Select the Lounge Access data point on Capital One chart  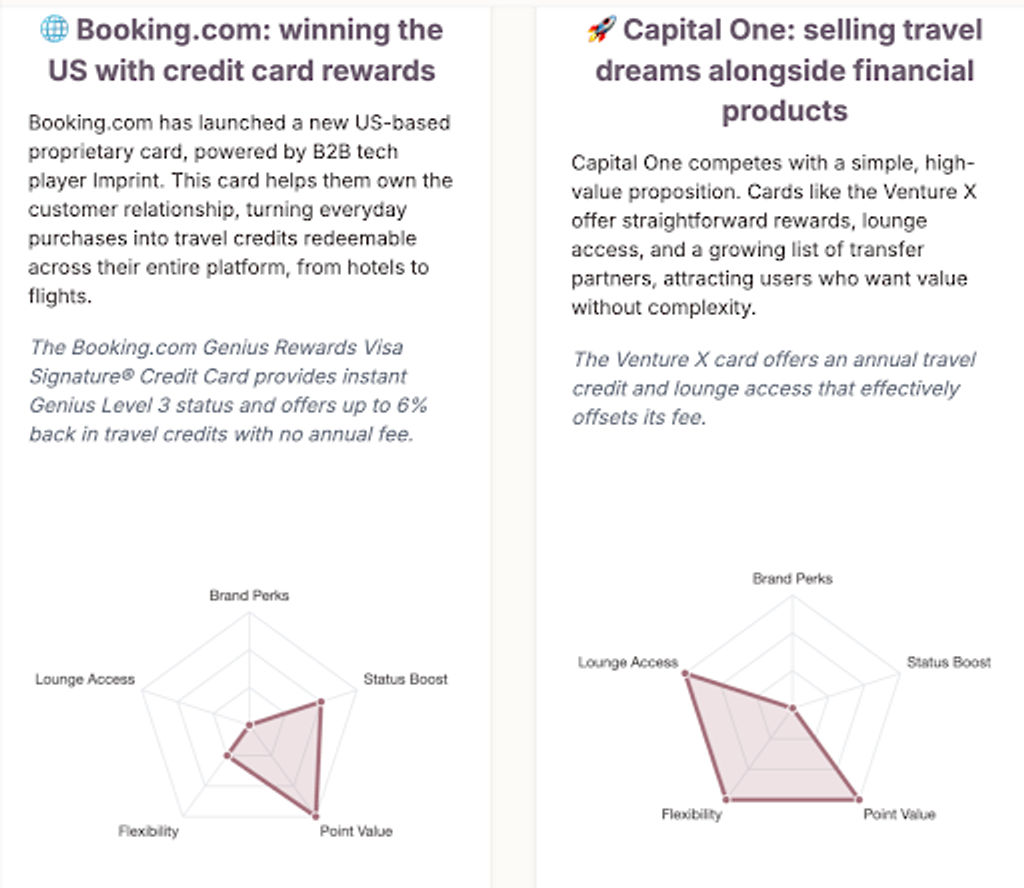[x=686, y=673]
